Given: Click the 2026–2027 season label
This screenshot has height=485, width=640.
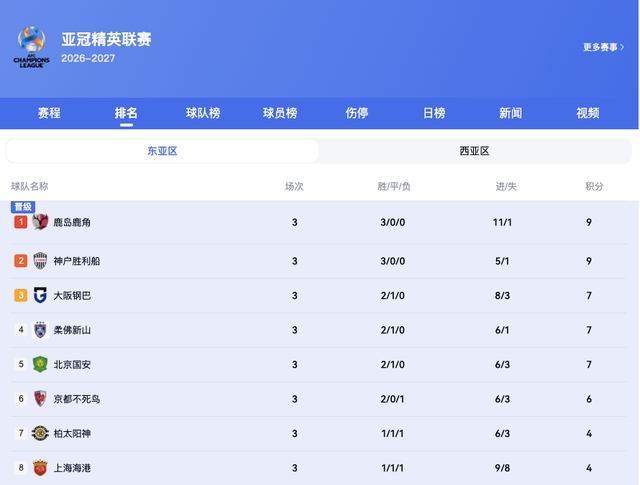Looking at the screenshot, I should click(88, 58).
